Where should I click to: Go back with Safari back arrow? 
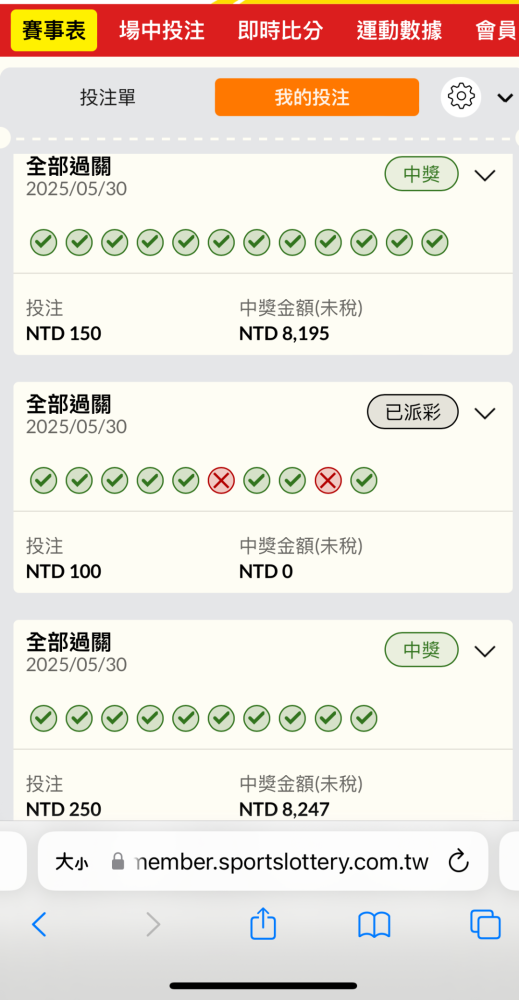coord(39,924)
